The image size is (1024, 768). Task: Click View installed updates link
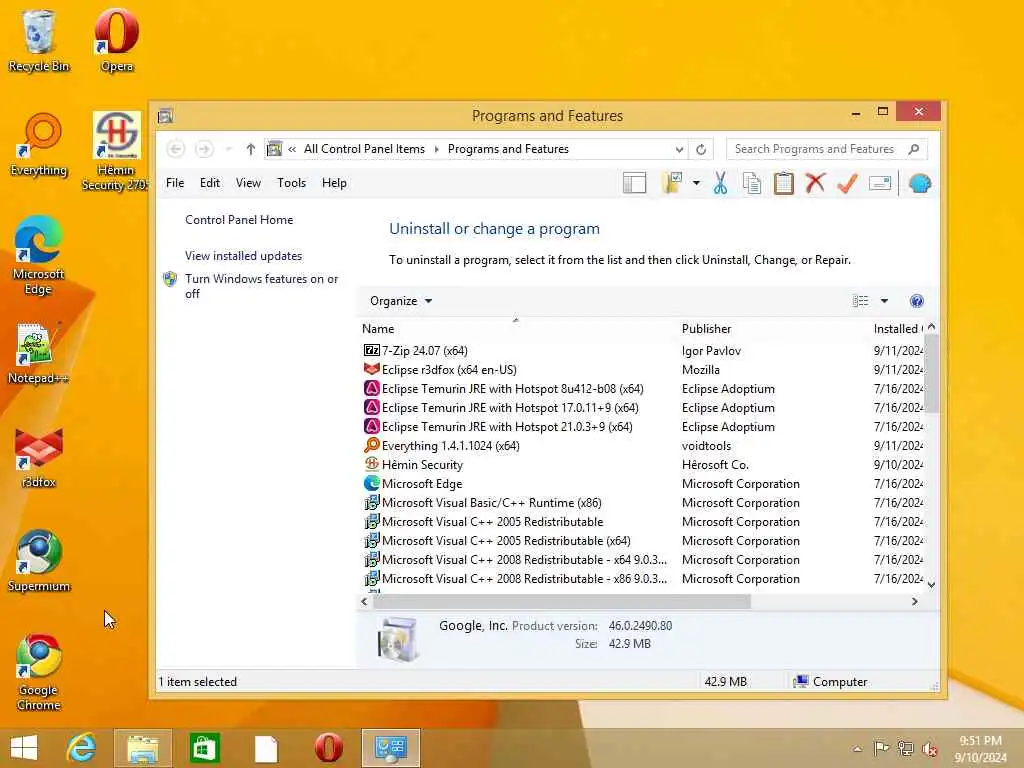pos(244,256)
